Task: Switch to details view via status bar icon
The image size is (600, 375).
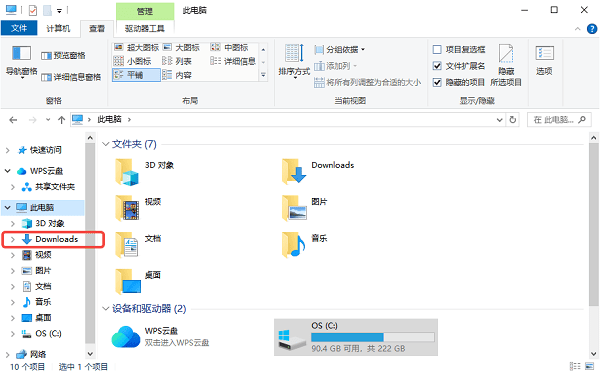Action: tap(574, 366)
